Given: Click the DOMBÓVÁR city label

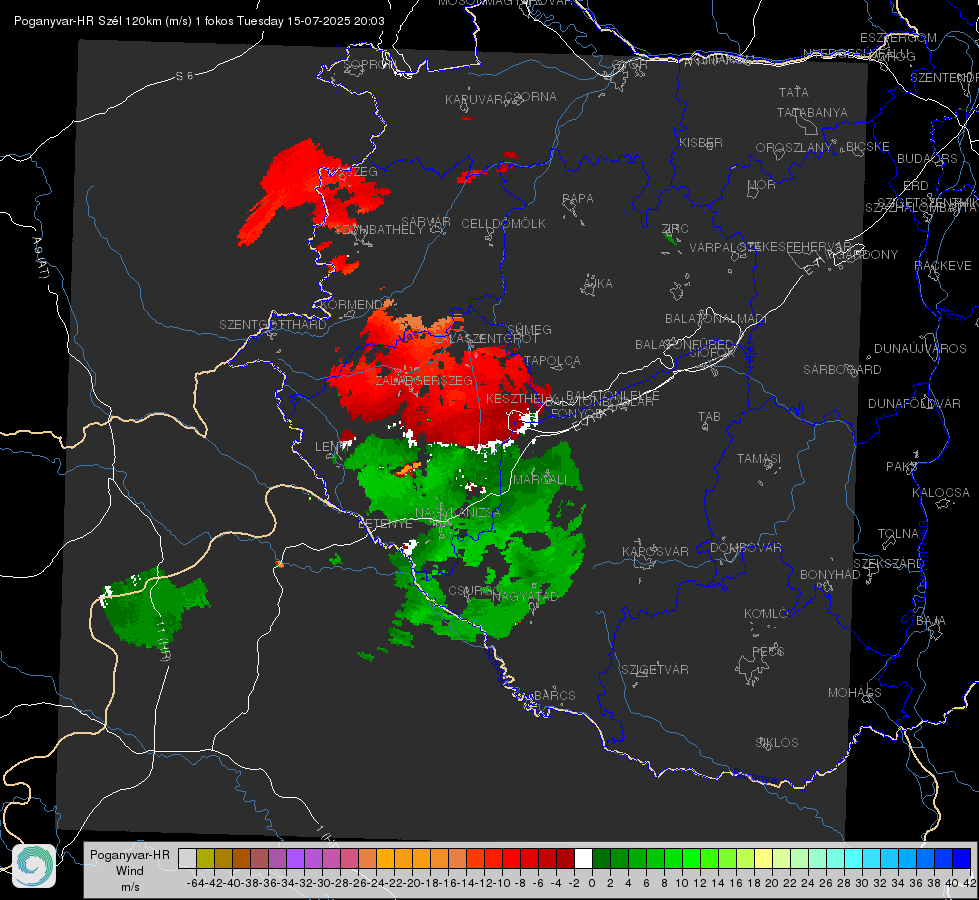Looking at the screenshot, I should (x=745, y=548).
